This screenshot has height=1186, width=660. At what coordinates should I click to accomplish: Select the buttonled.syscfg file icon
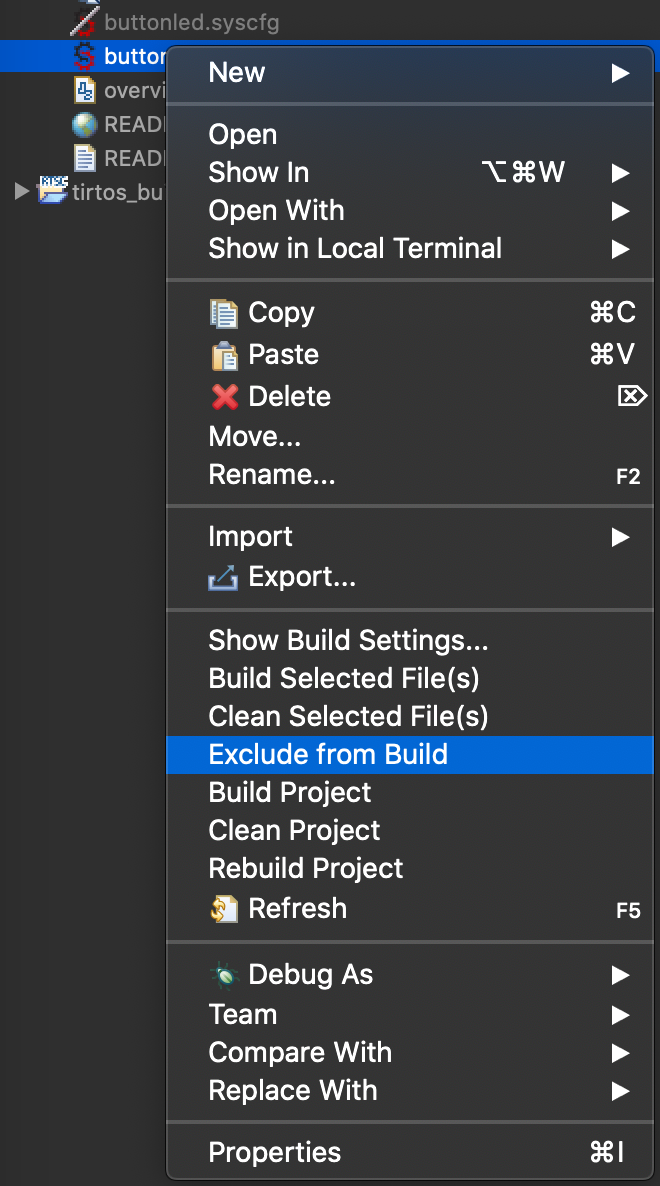point(86,21)
